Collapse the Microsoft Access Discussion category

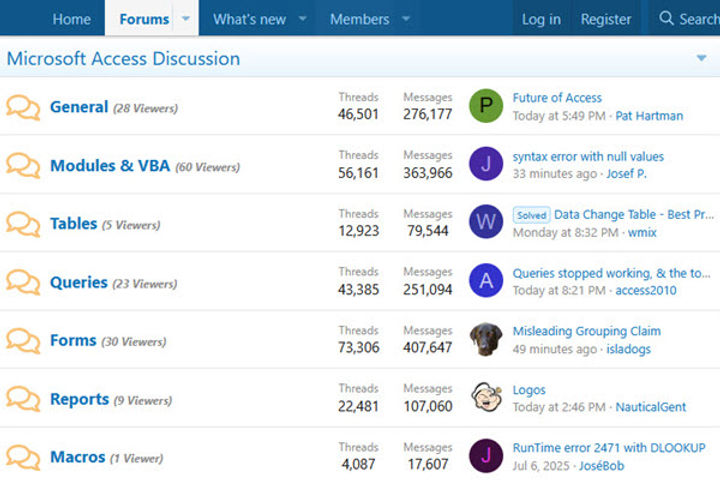[x=702, y=59]
